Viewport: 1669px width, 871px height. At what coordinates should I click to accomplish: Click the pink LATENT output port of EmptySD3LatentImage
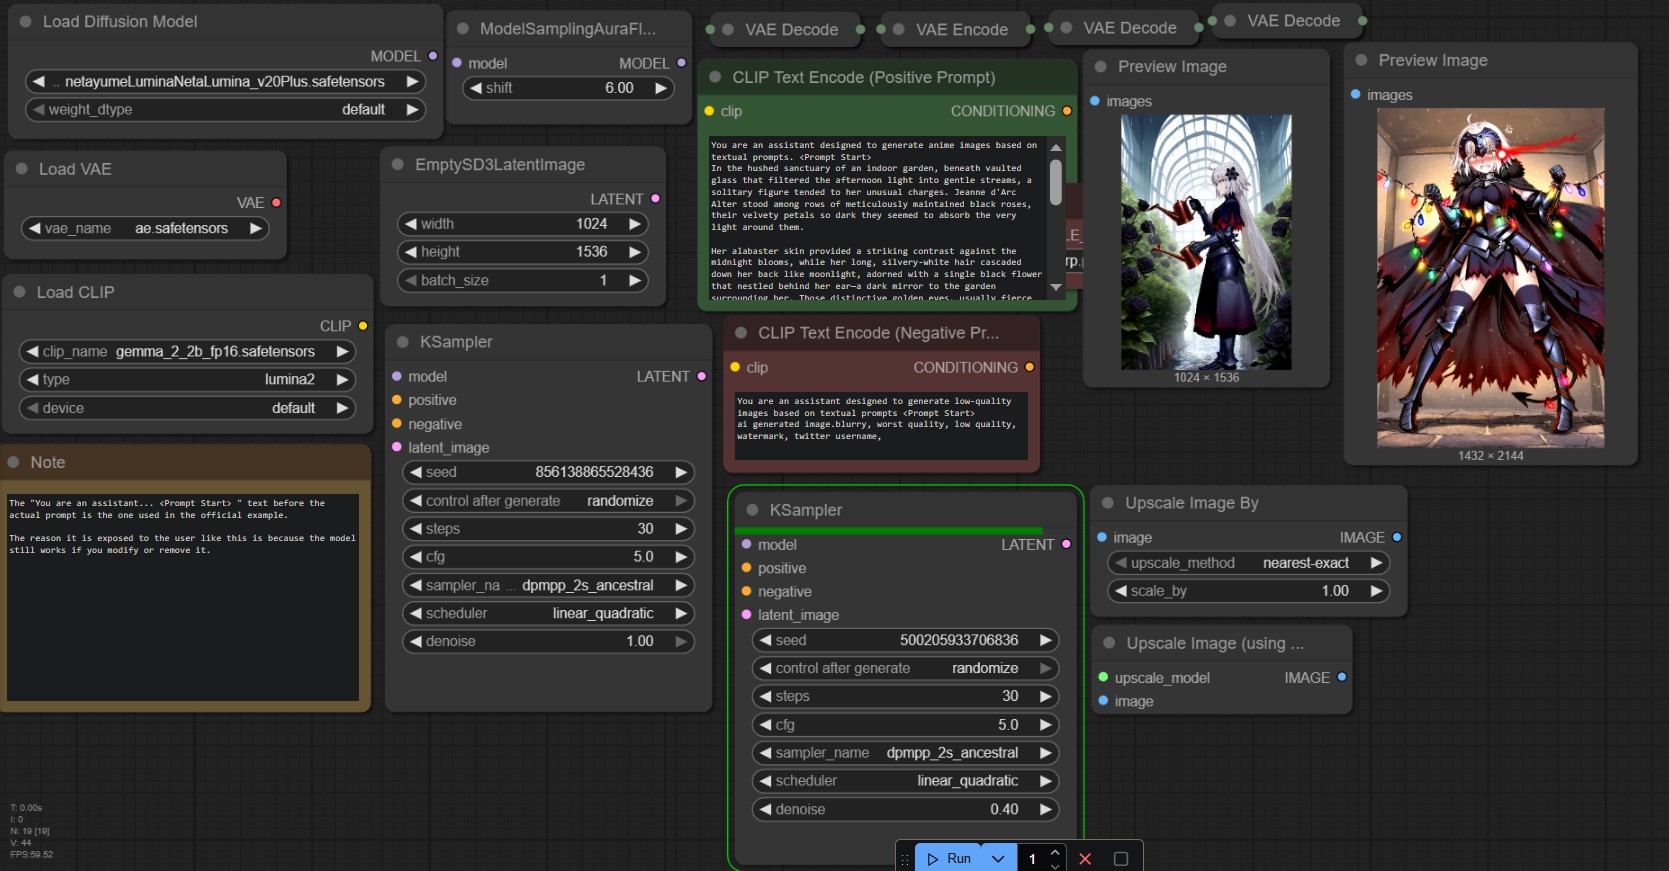pos(655,199)
